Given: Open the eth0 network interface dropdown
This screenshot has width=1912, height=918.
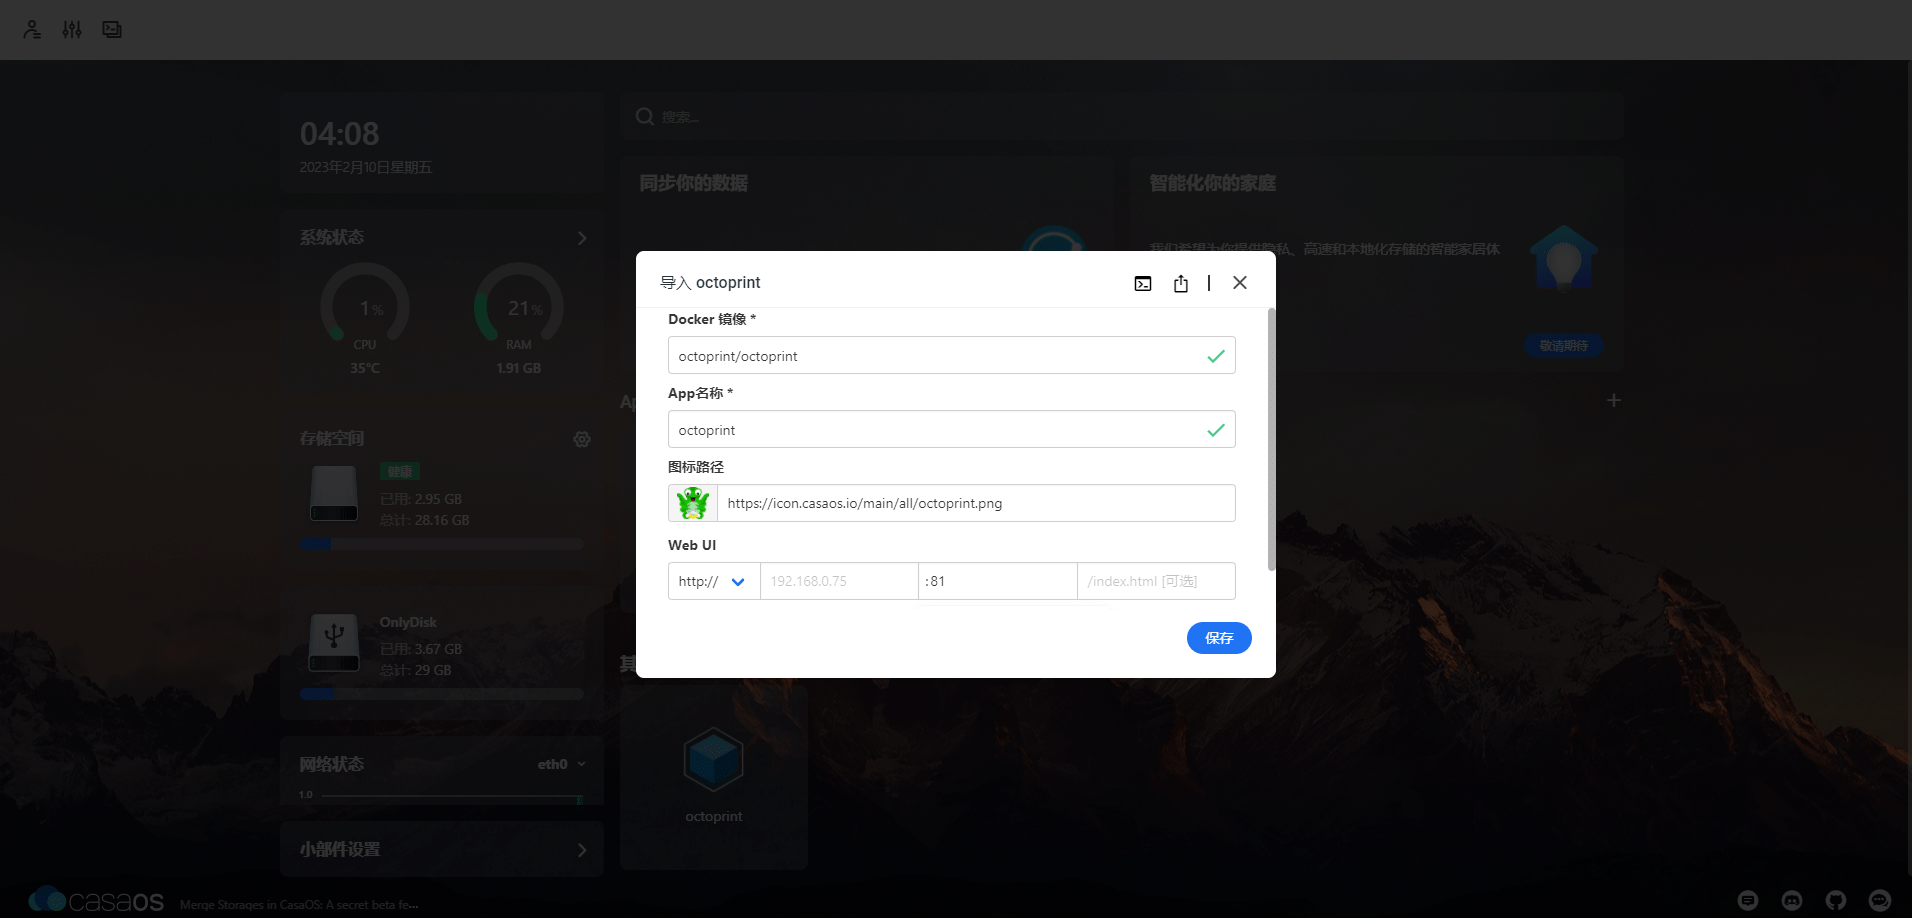Looking at the screenshot, I should coord(562,764).
